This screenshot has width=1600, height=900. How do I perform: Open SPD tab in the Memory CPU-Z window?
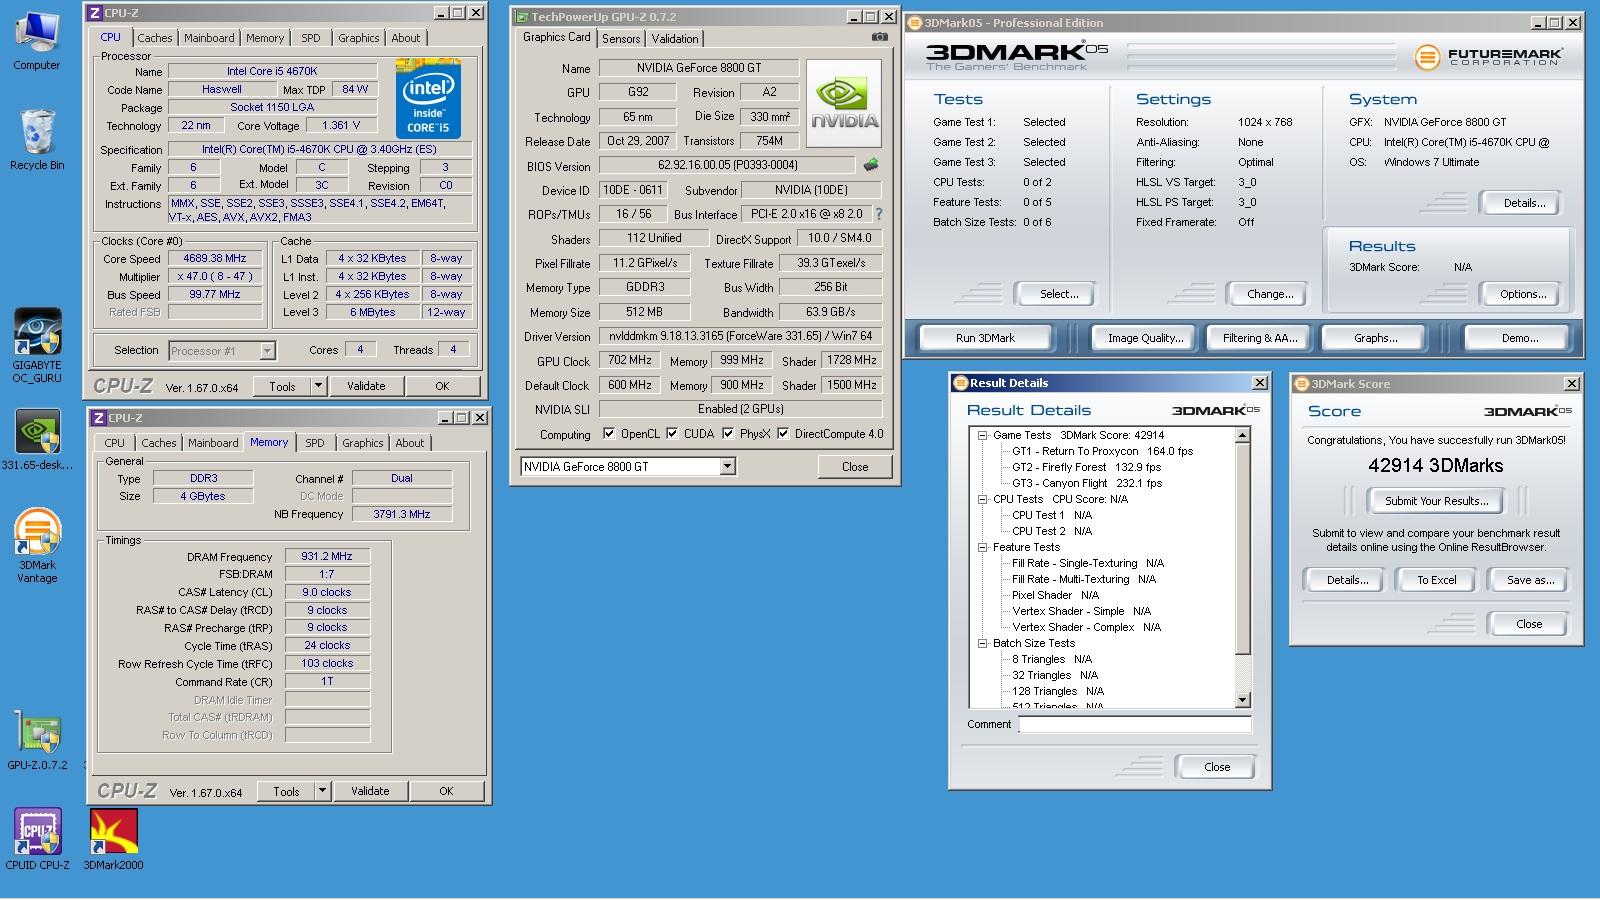(315, 443)
